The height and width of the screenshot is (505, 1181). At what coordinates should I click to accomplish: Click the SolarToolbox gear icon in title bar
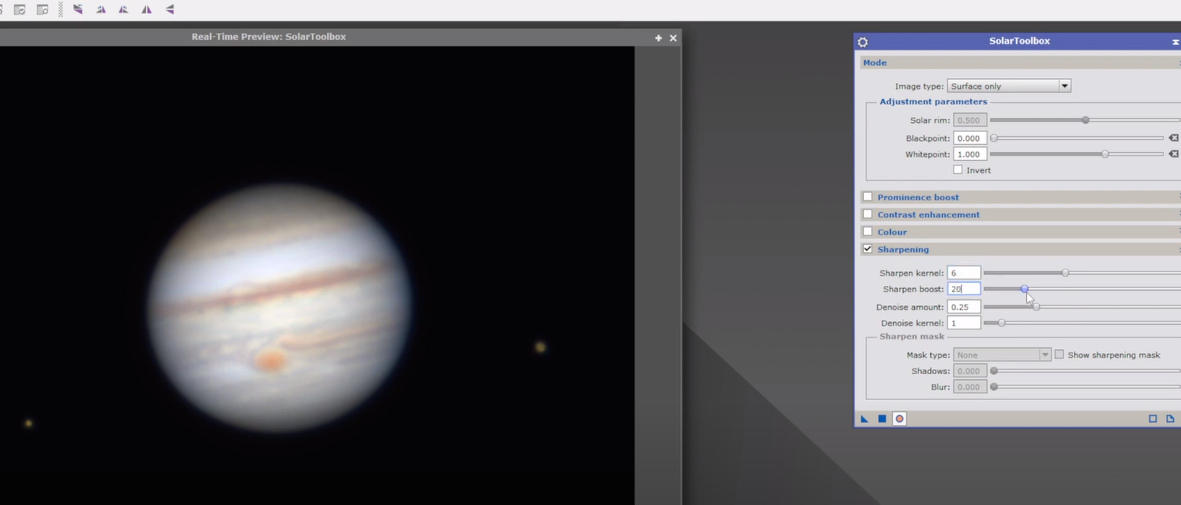[x=863, y=42]
